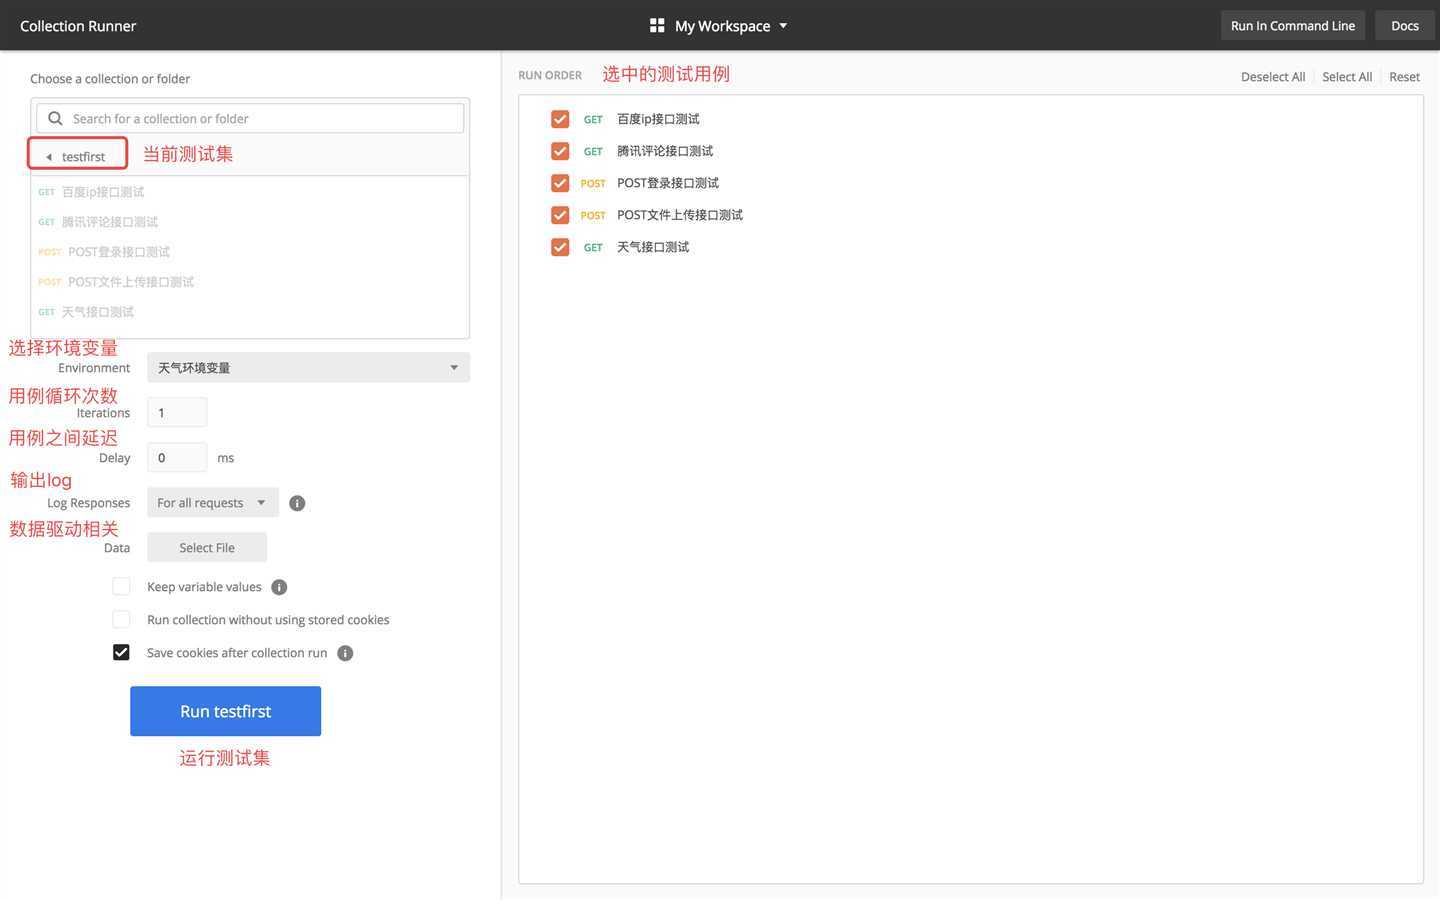Enable Keep variable values checkbox
This screenshot has height=900, width=1440.
click(x=121, y=586)
